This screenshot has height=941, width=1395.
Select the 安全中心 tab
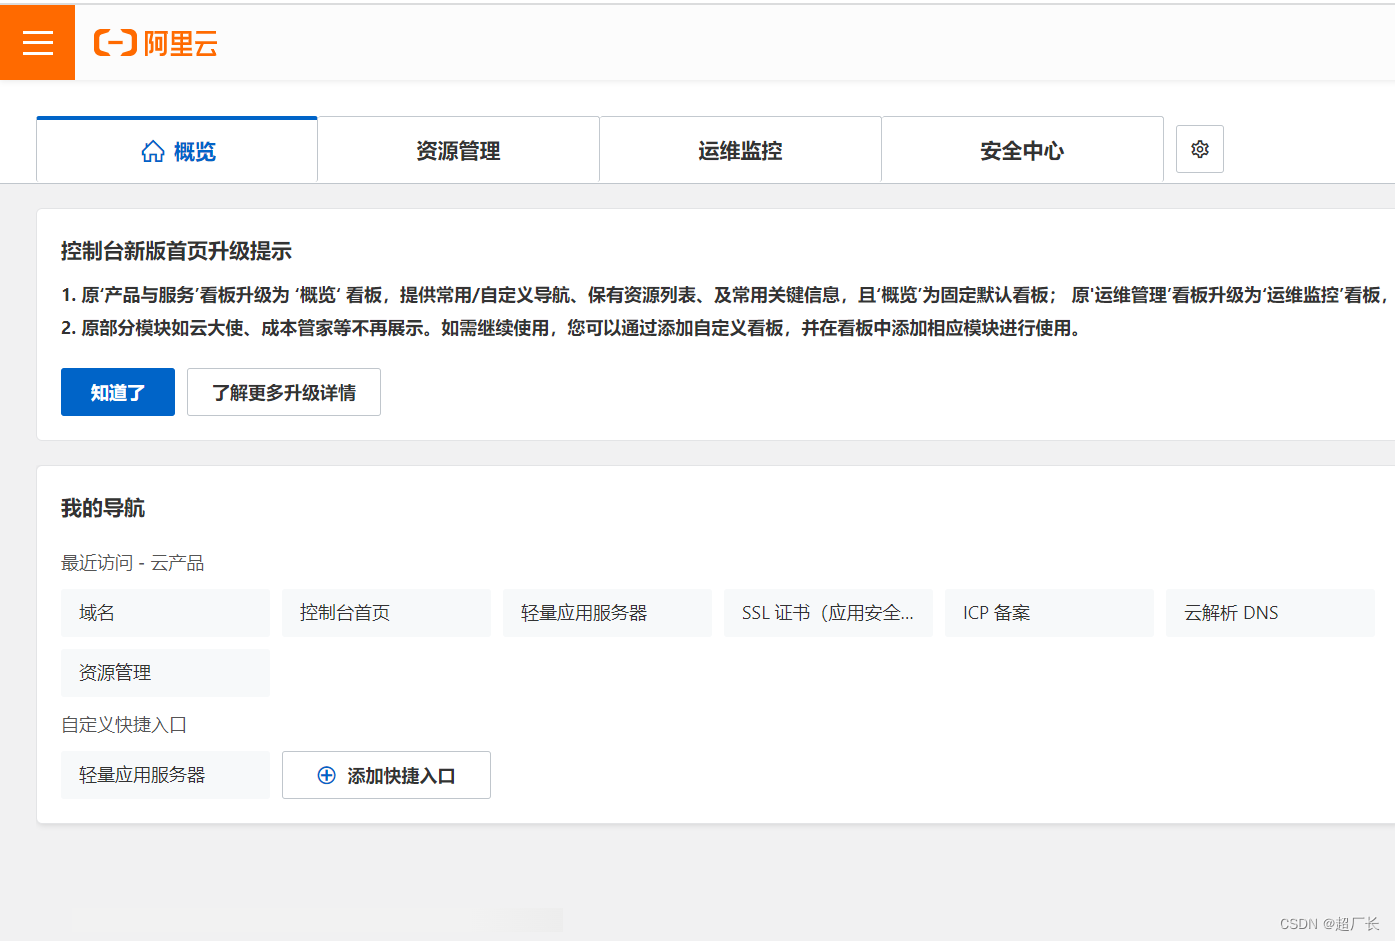click(x=1022, y=150)
